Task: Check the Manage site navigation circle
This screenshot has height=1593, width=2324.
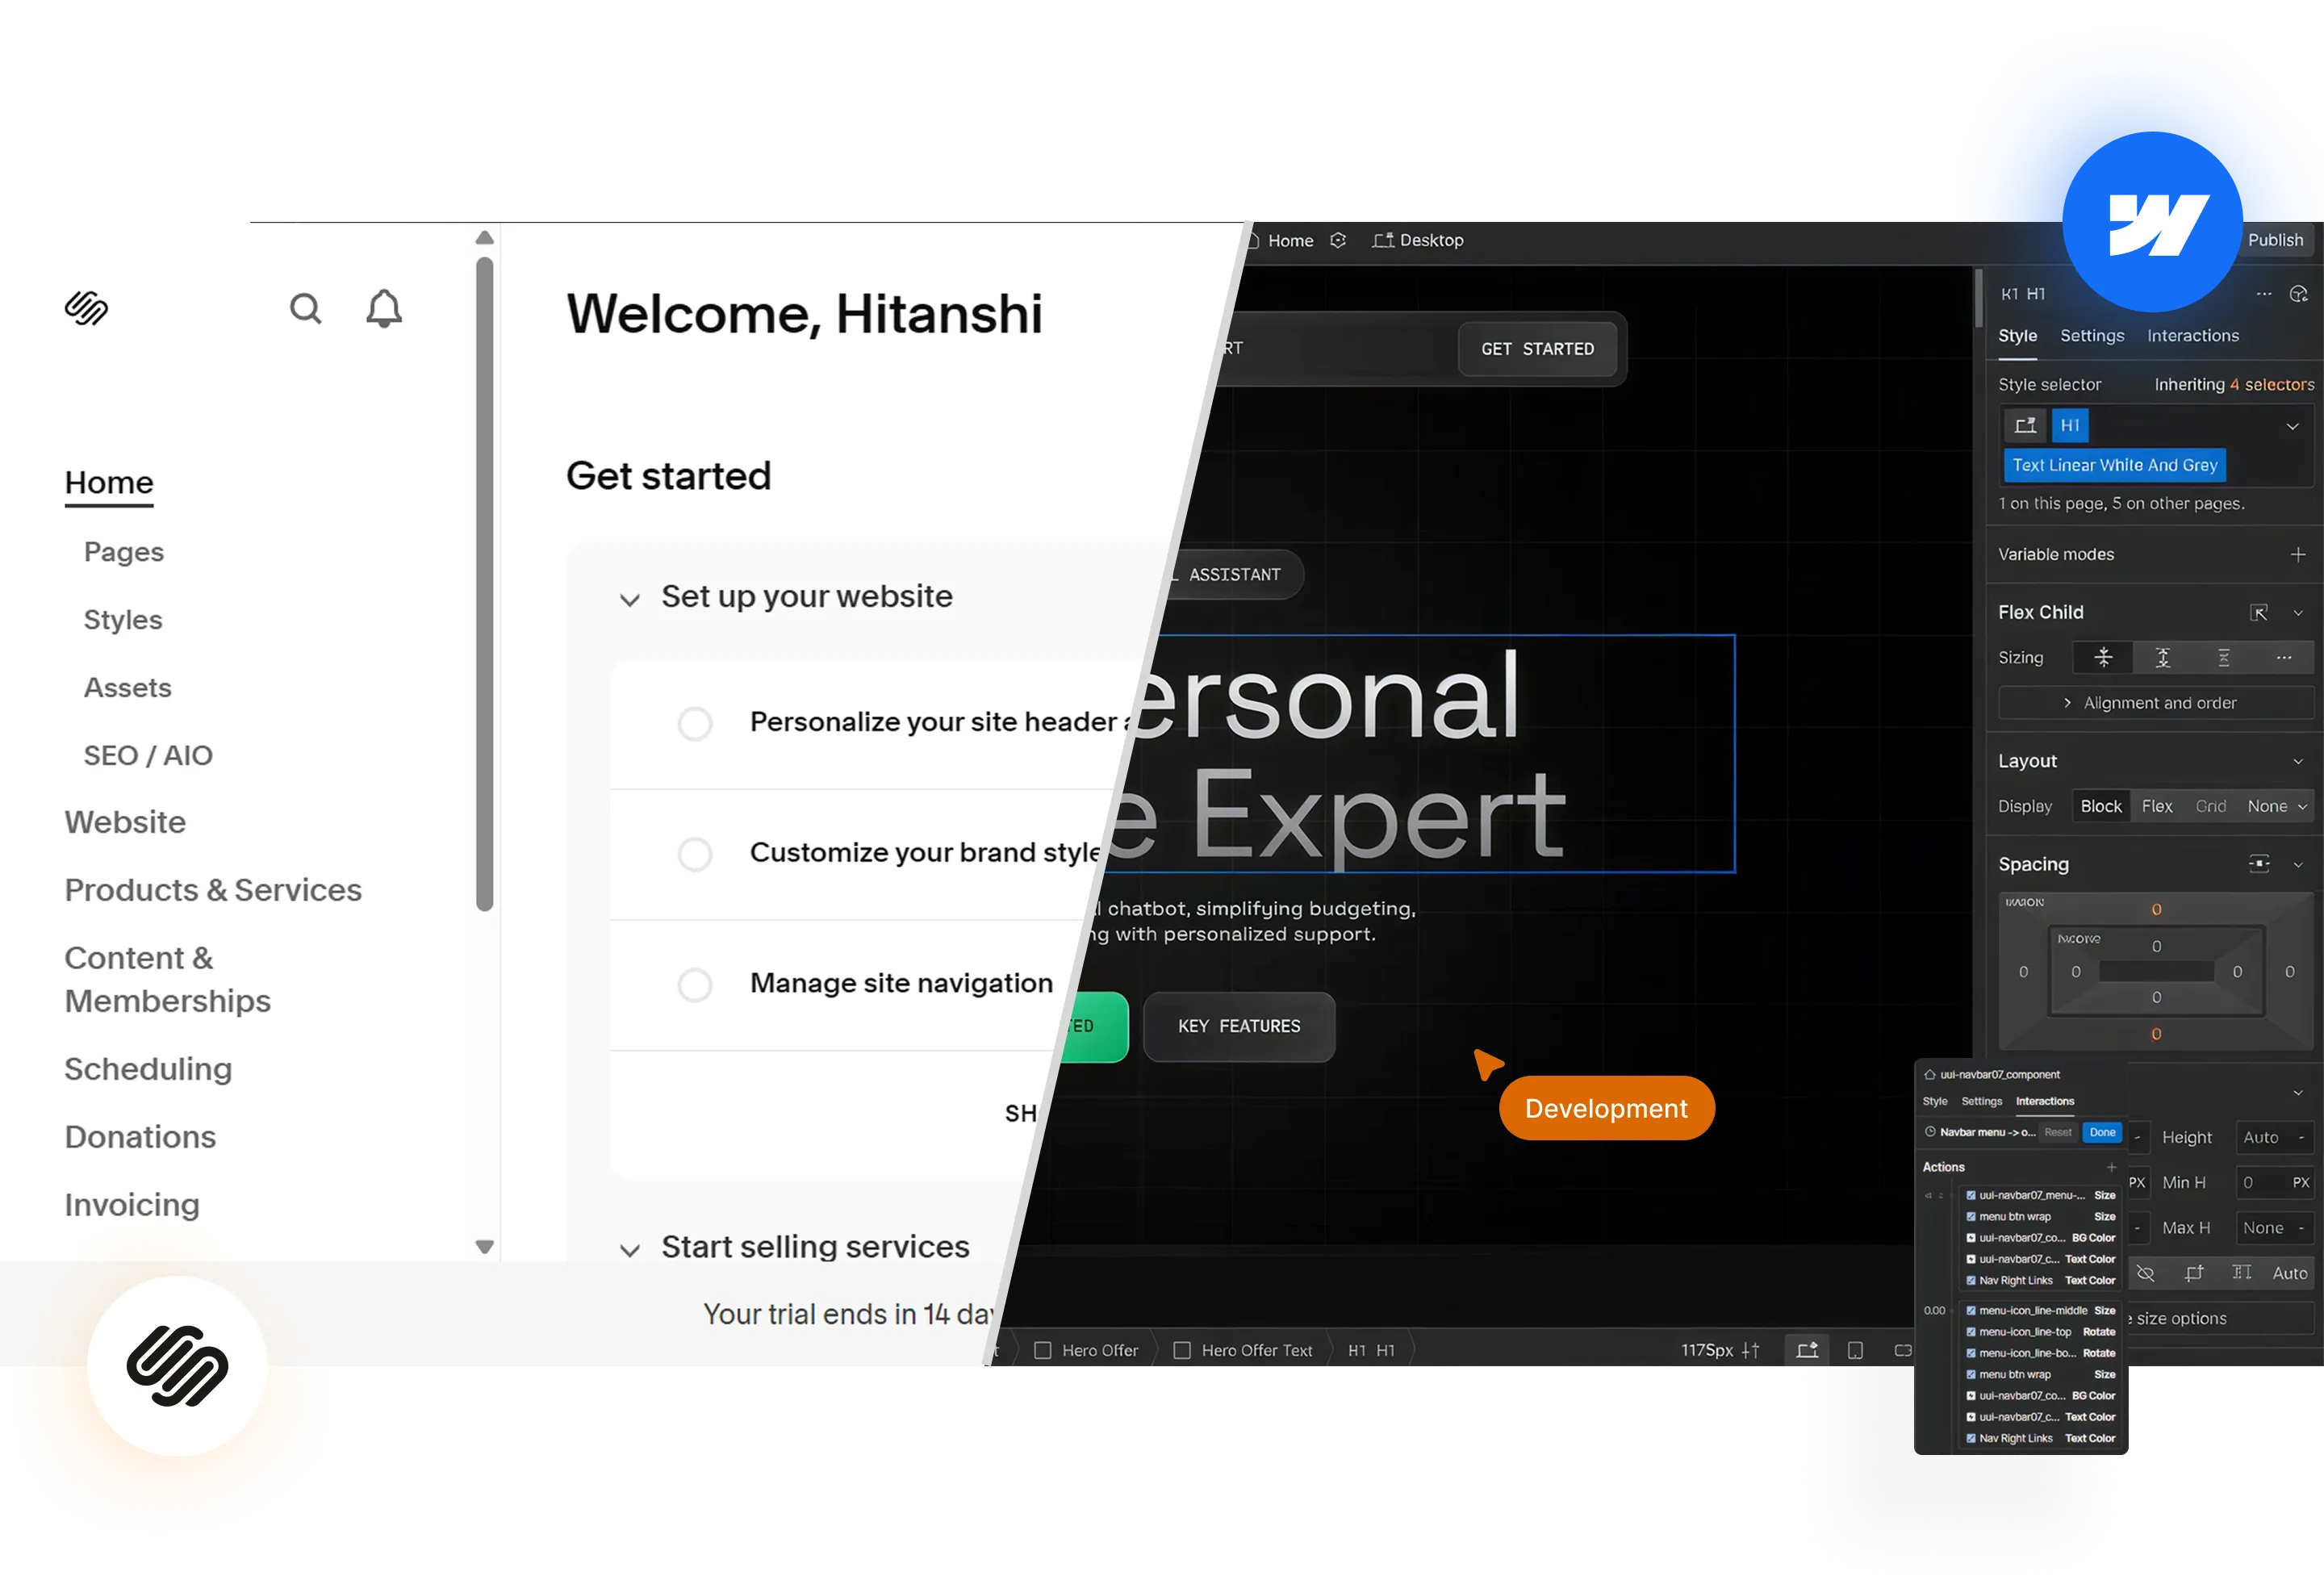Action: click(x=695, y=984)
